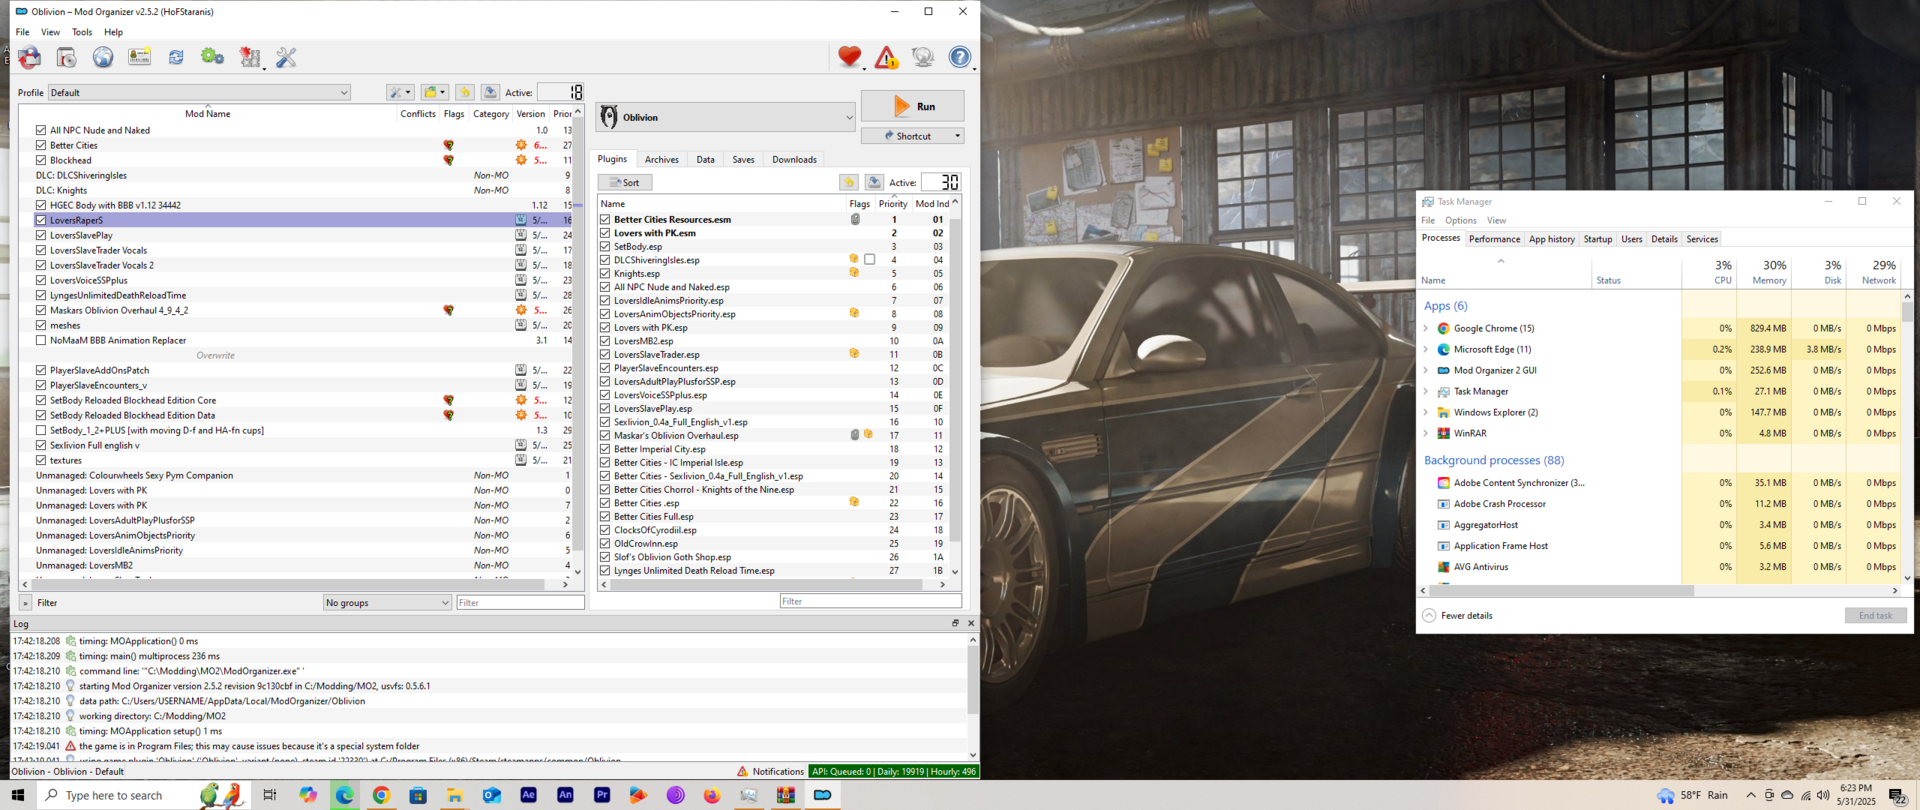1920x810 pixels.
Task: Click the Update check globe icon
Action: tap(923, 58)
